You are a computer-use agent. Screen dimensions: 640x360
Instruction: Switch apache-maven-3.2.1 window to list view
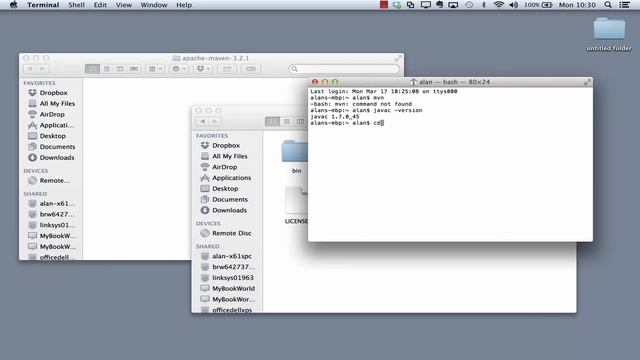[x=107, y=69]
